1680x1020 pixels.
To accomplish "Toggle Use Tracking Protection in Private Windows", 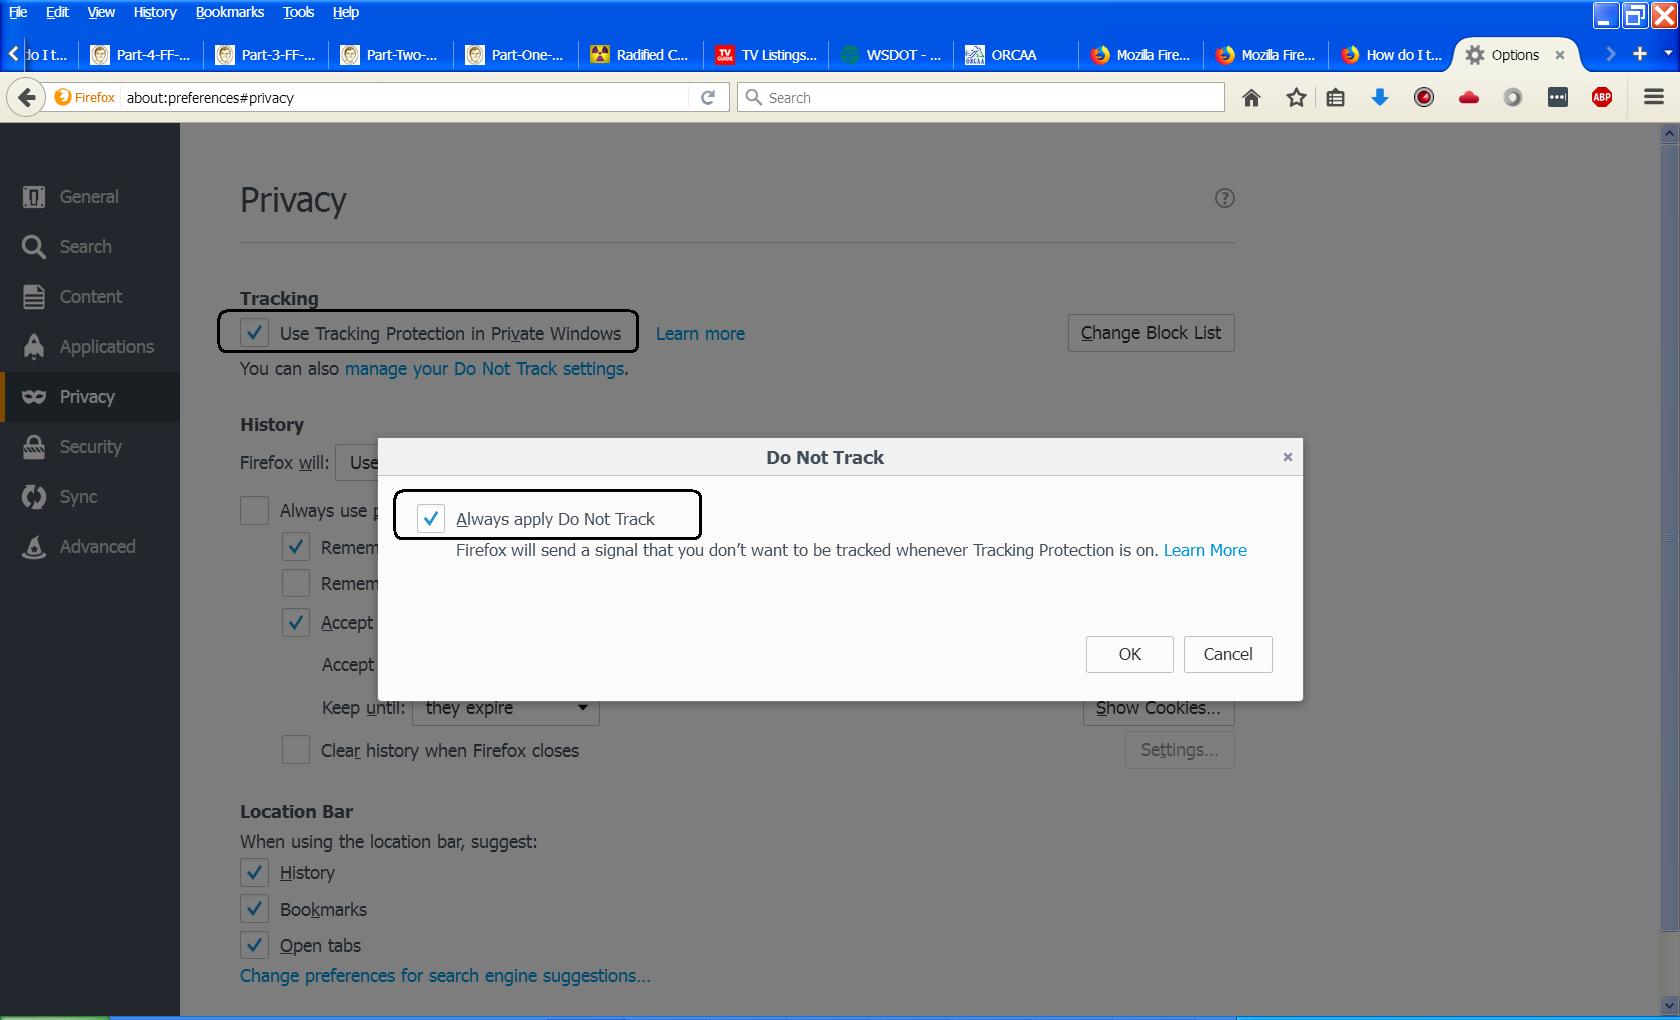I will 255,333.
